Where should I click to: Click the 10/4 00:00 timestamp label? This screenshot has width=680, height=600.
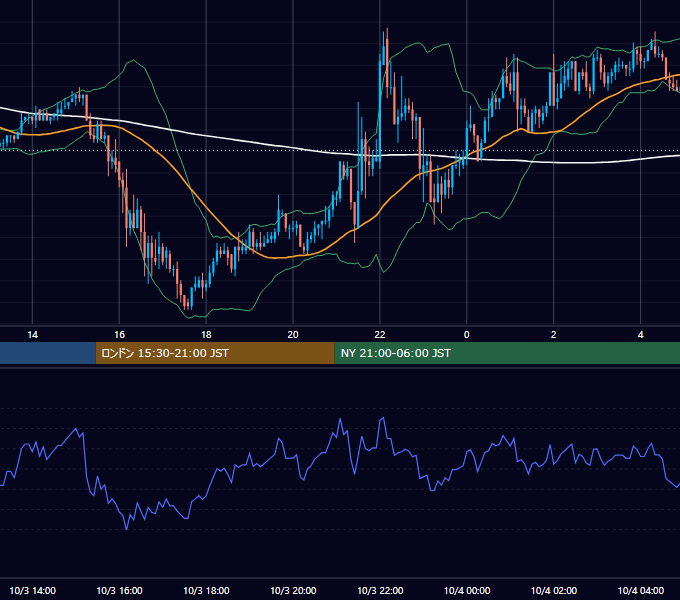click(467, 590)
